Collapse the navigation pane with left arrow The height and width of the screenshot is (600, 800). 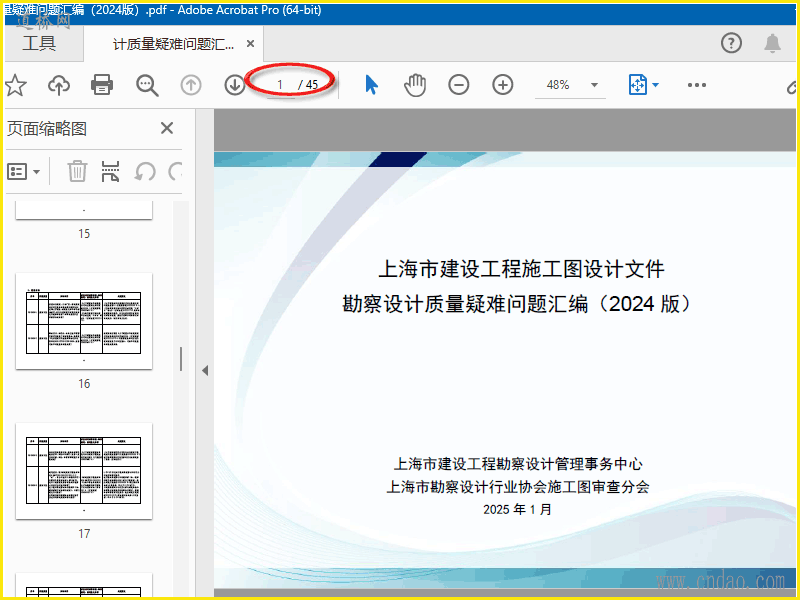pyautogui.click(x=205, y=370)
